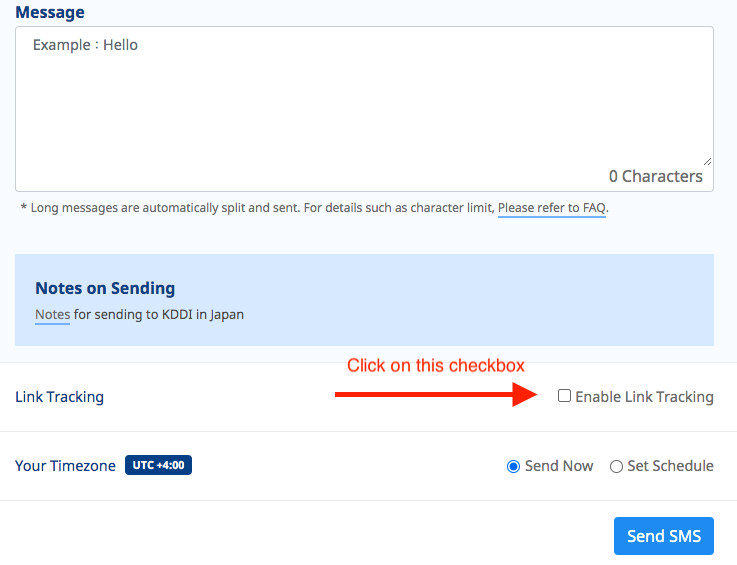Screen dimensions: 737x565
Task: Focus the Message text area
Action: coord(364,109)
